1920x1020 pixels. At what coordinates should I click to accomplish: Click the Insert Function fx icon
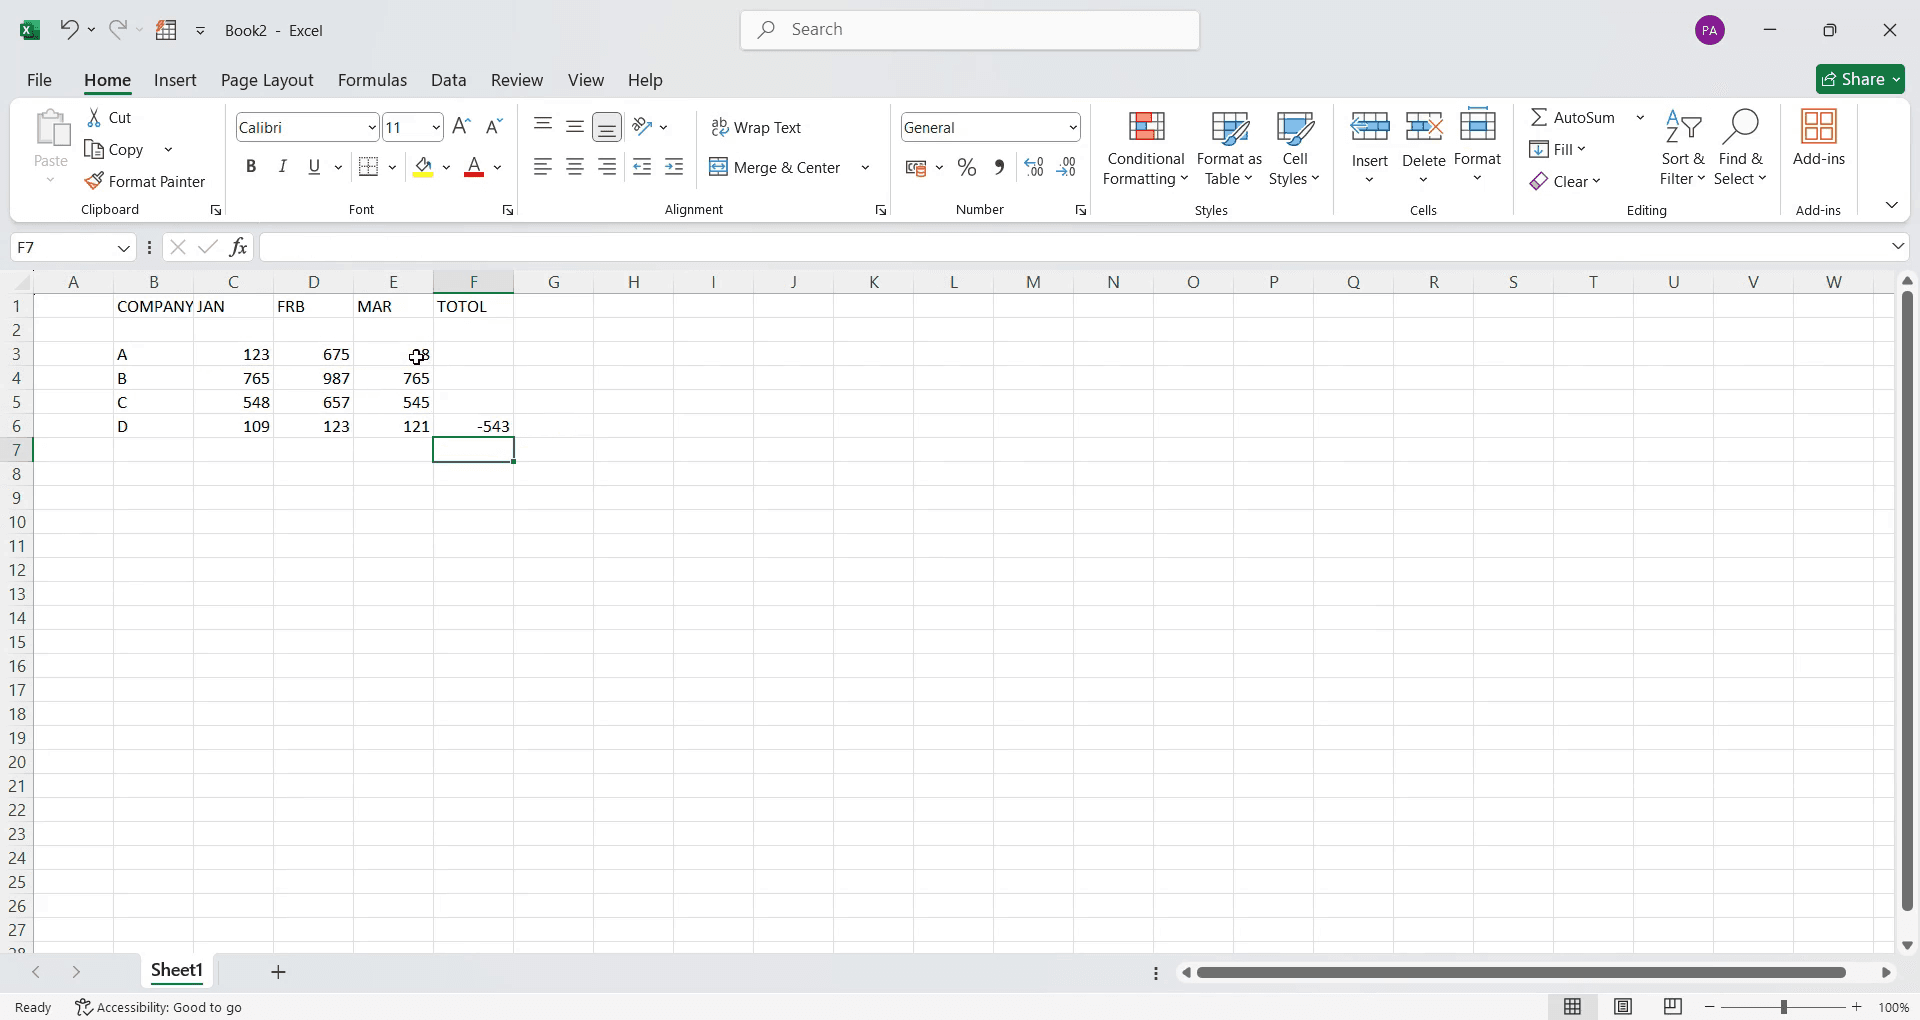coord(238,247)
